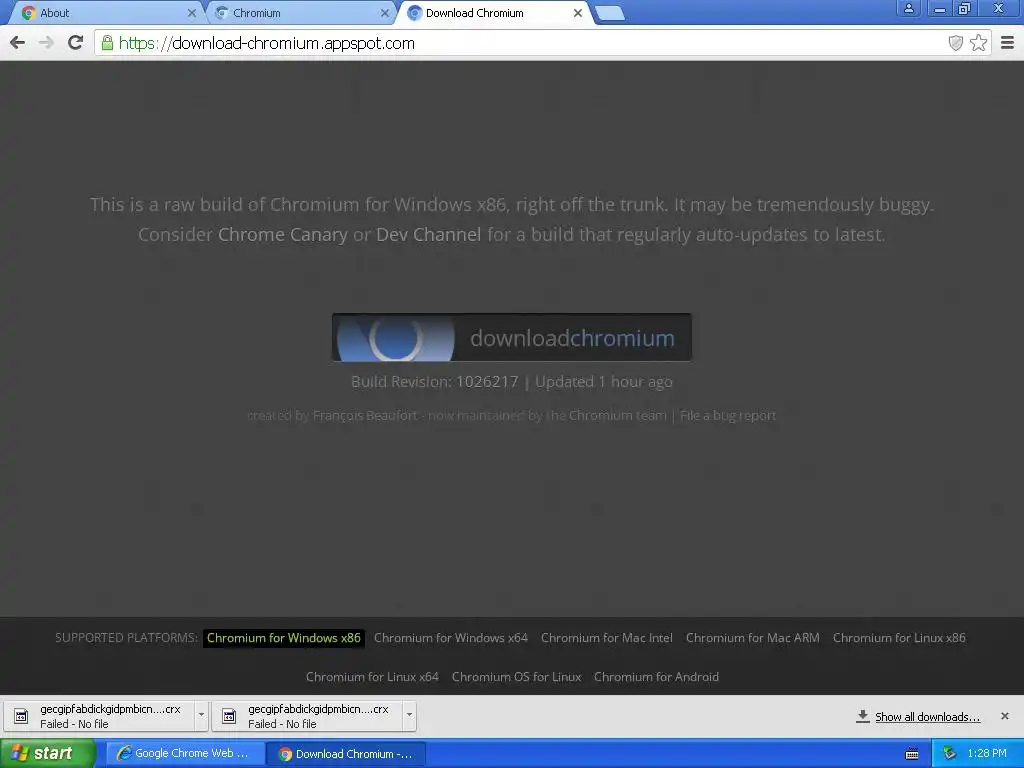Open the Chrome hamburger menu
Viewport: 1024px width, 768px height.
tap(1008, 43)
